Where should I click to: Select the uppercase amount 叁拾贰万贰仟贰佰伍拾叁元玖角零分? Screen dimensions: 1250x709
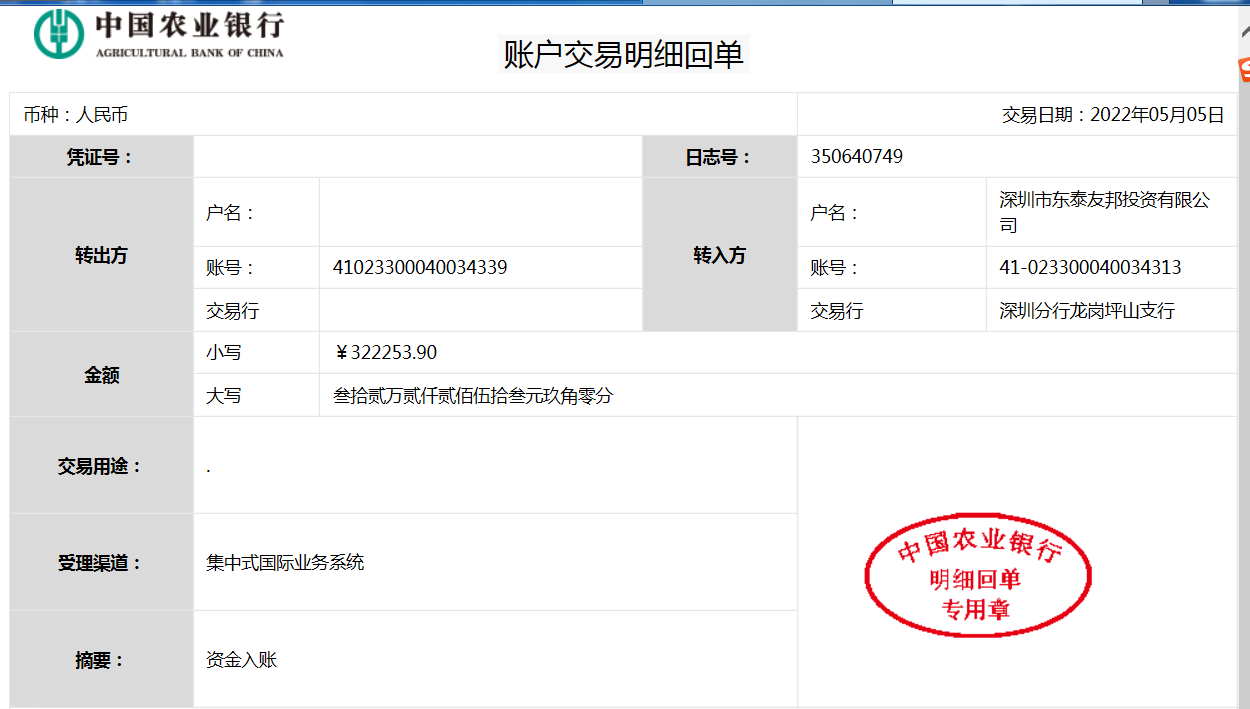click(473, 396)
